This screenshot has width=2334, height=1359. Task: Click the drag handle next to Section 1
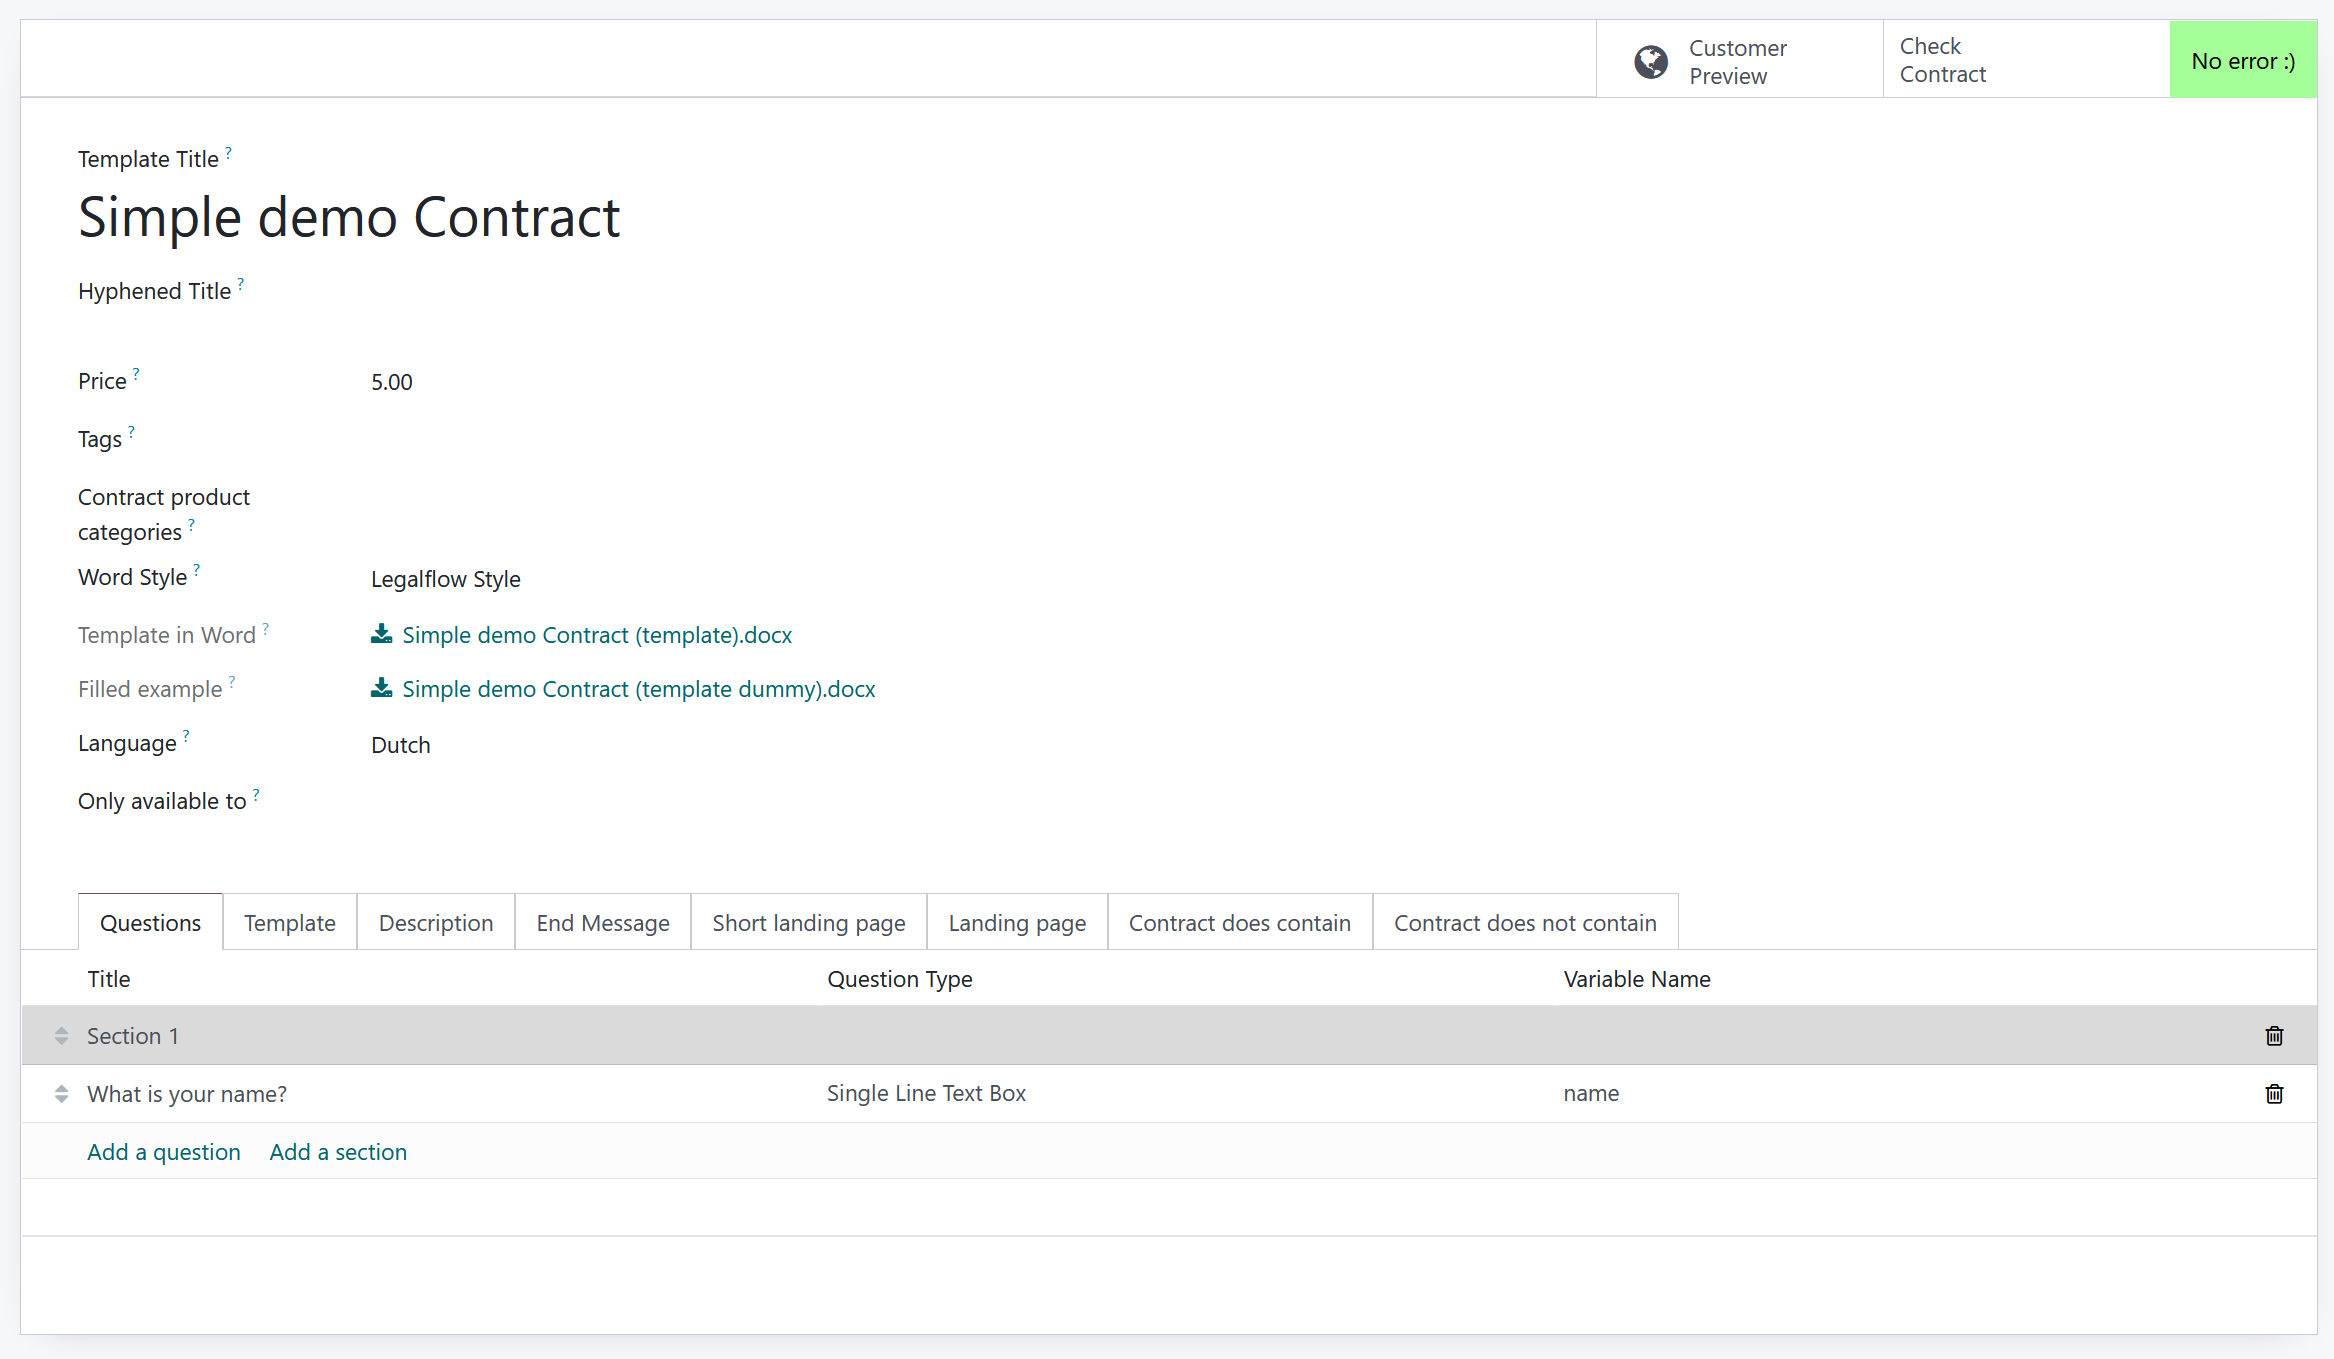coord(61,1036)
